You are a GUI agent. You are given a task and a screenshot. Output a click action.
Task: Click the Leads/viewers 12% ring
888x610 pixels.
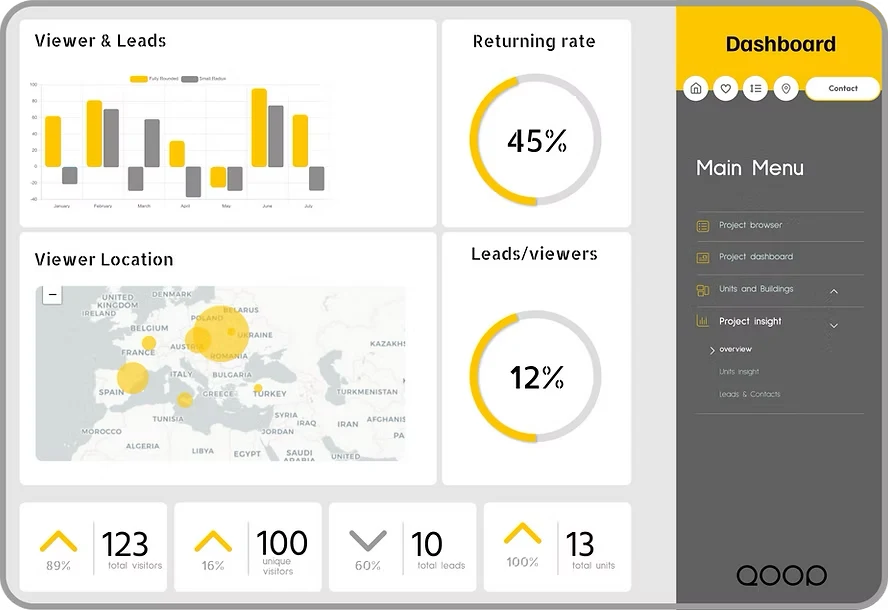535,377
